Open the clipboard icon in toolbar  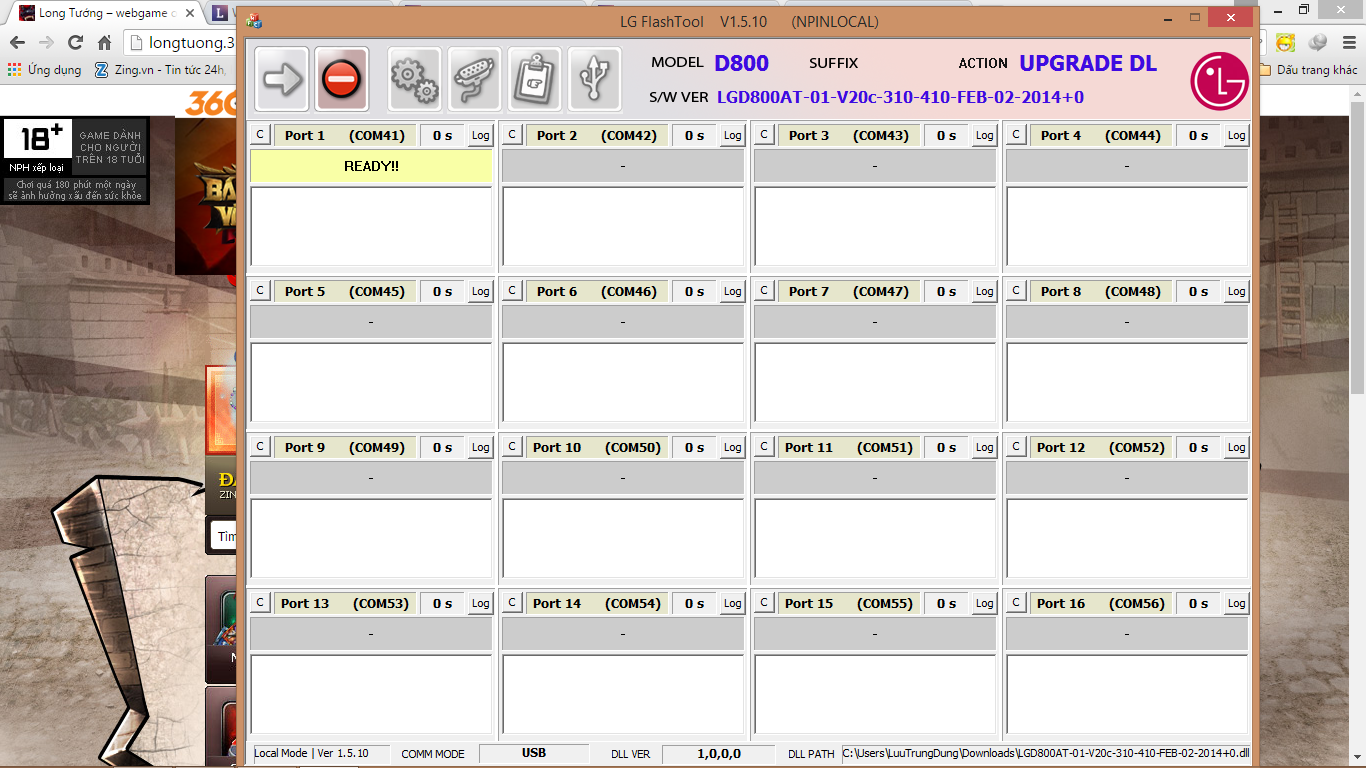pos(534,79)
